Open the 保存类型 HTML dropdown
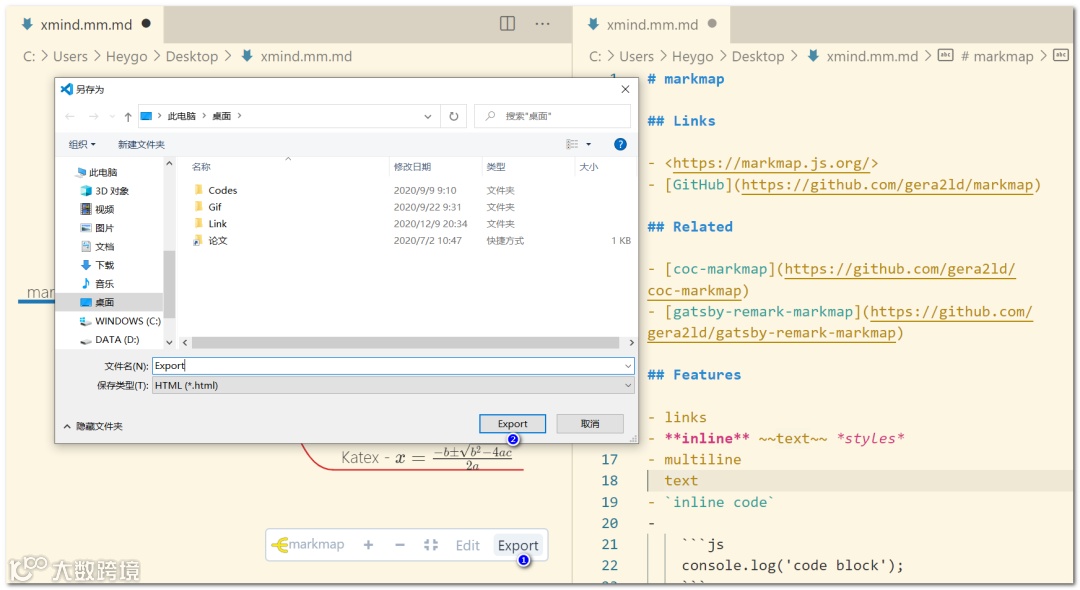Screen dimensions: 1080x590 (393, 386)
